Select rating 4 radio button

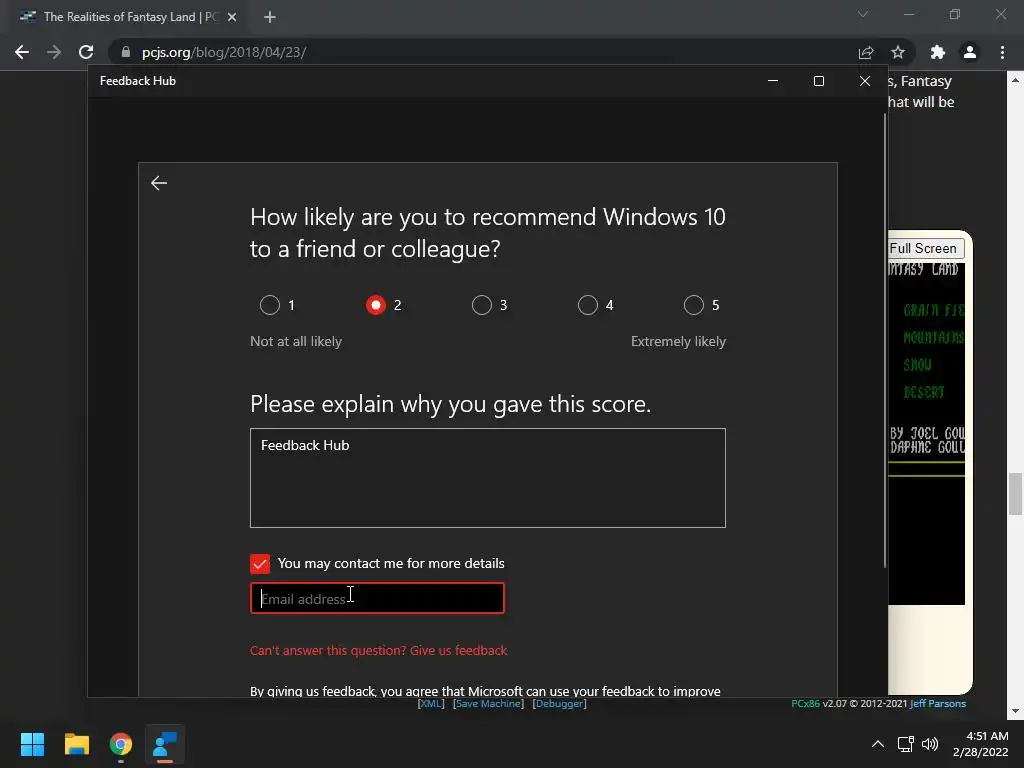(588, 305)
